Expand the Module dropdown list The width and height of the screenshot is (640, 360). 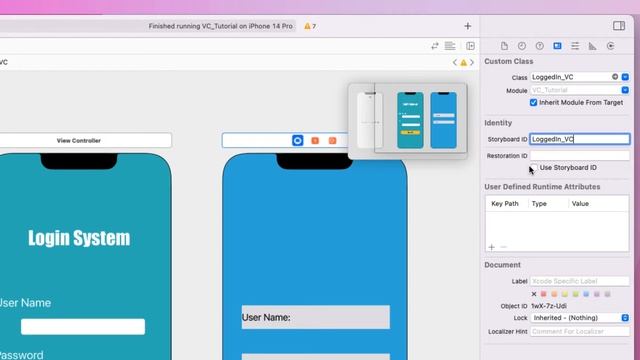[625, 90]
